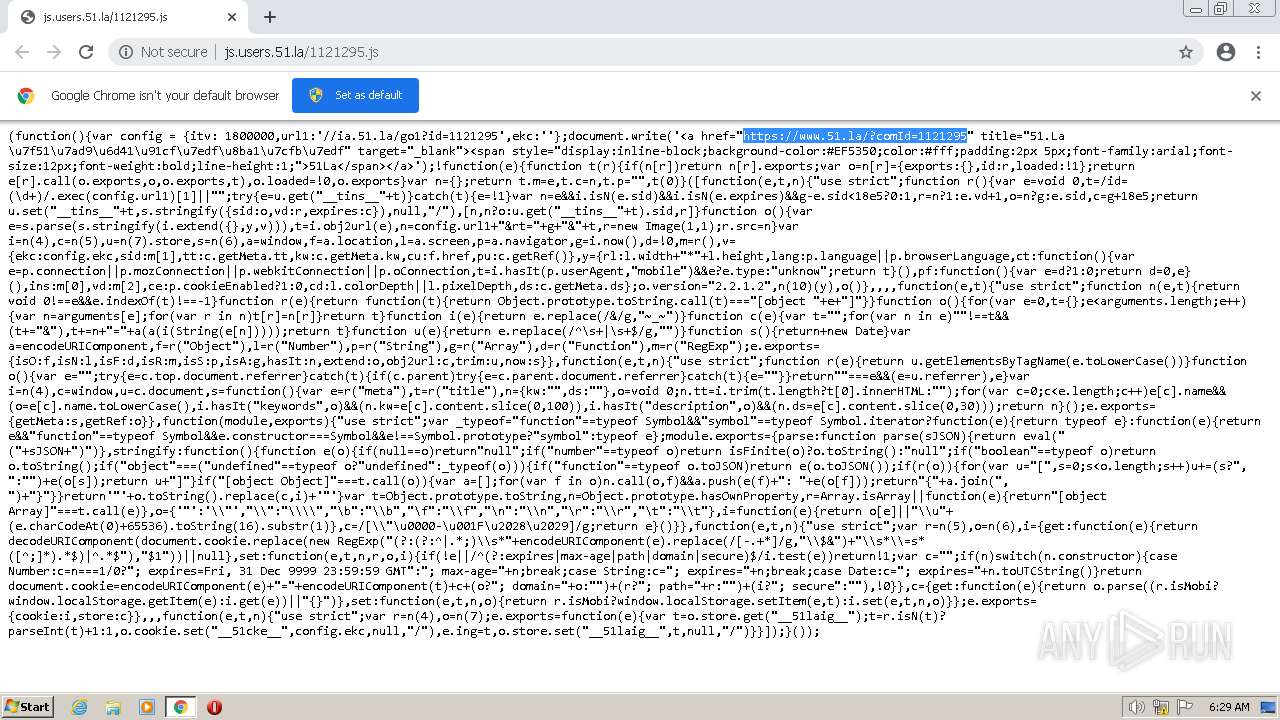
Task: Dismiss the default browser infobar
Action: [1256, 96]
